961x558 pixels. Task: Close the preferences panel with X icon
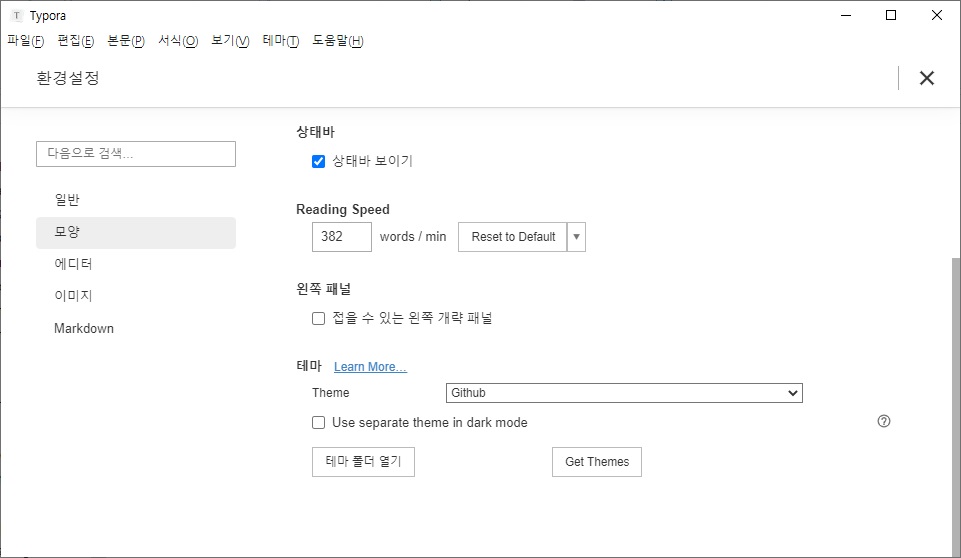pos(927,78)
